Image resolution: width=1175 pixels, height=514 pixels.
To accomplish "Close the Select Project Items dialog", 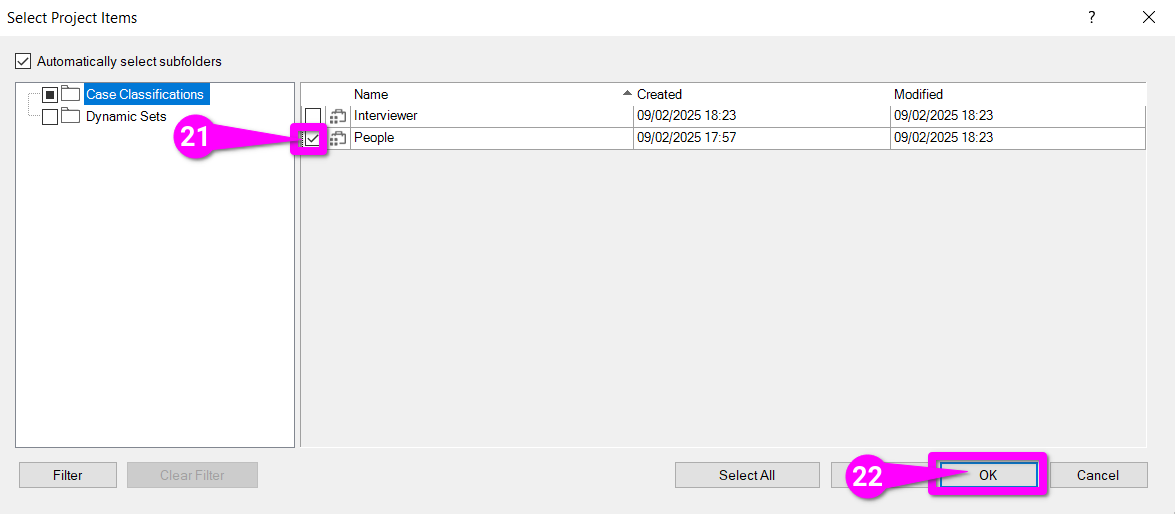I will [1148, 17].
